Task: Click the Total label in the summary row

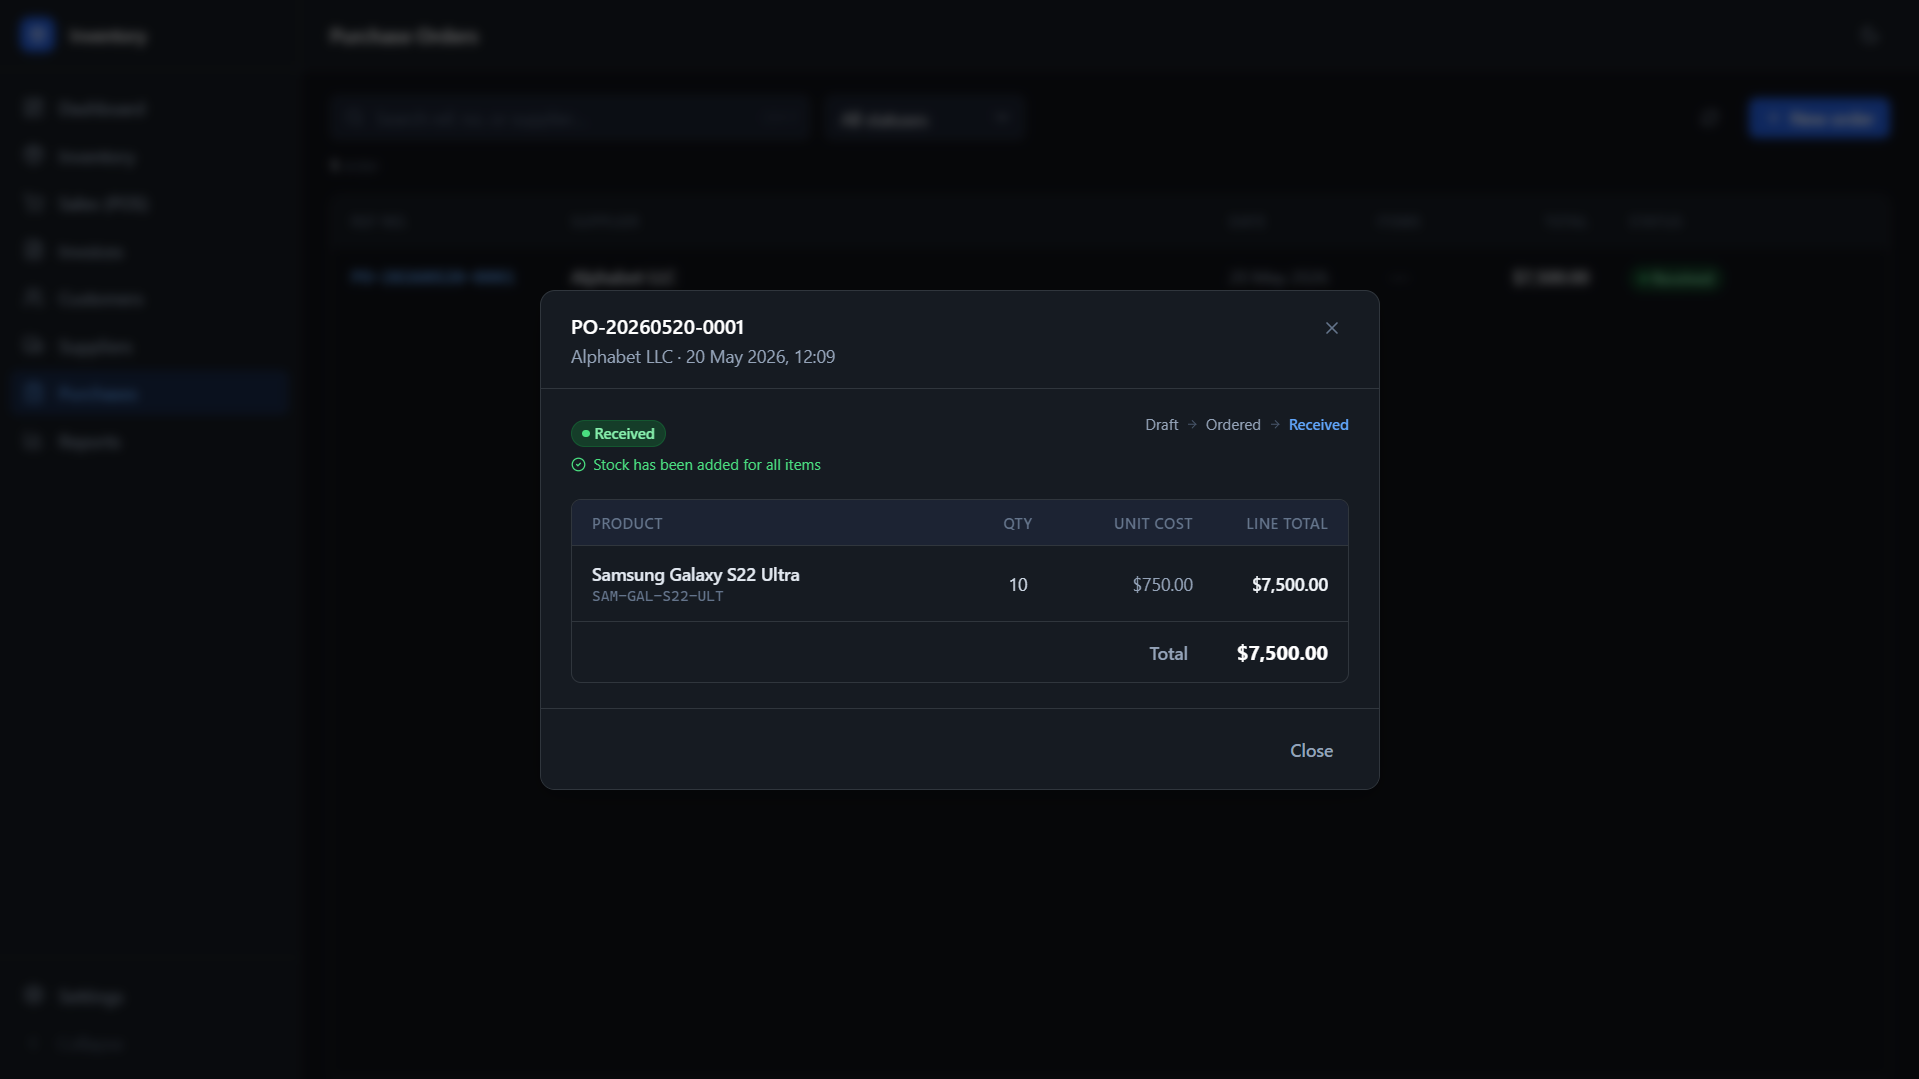Action: pyautogui.click(x=1168, y=653)
